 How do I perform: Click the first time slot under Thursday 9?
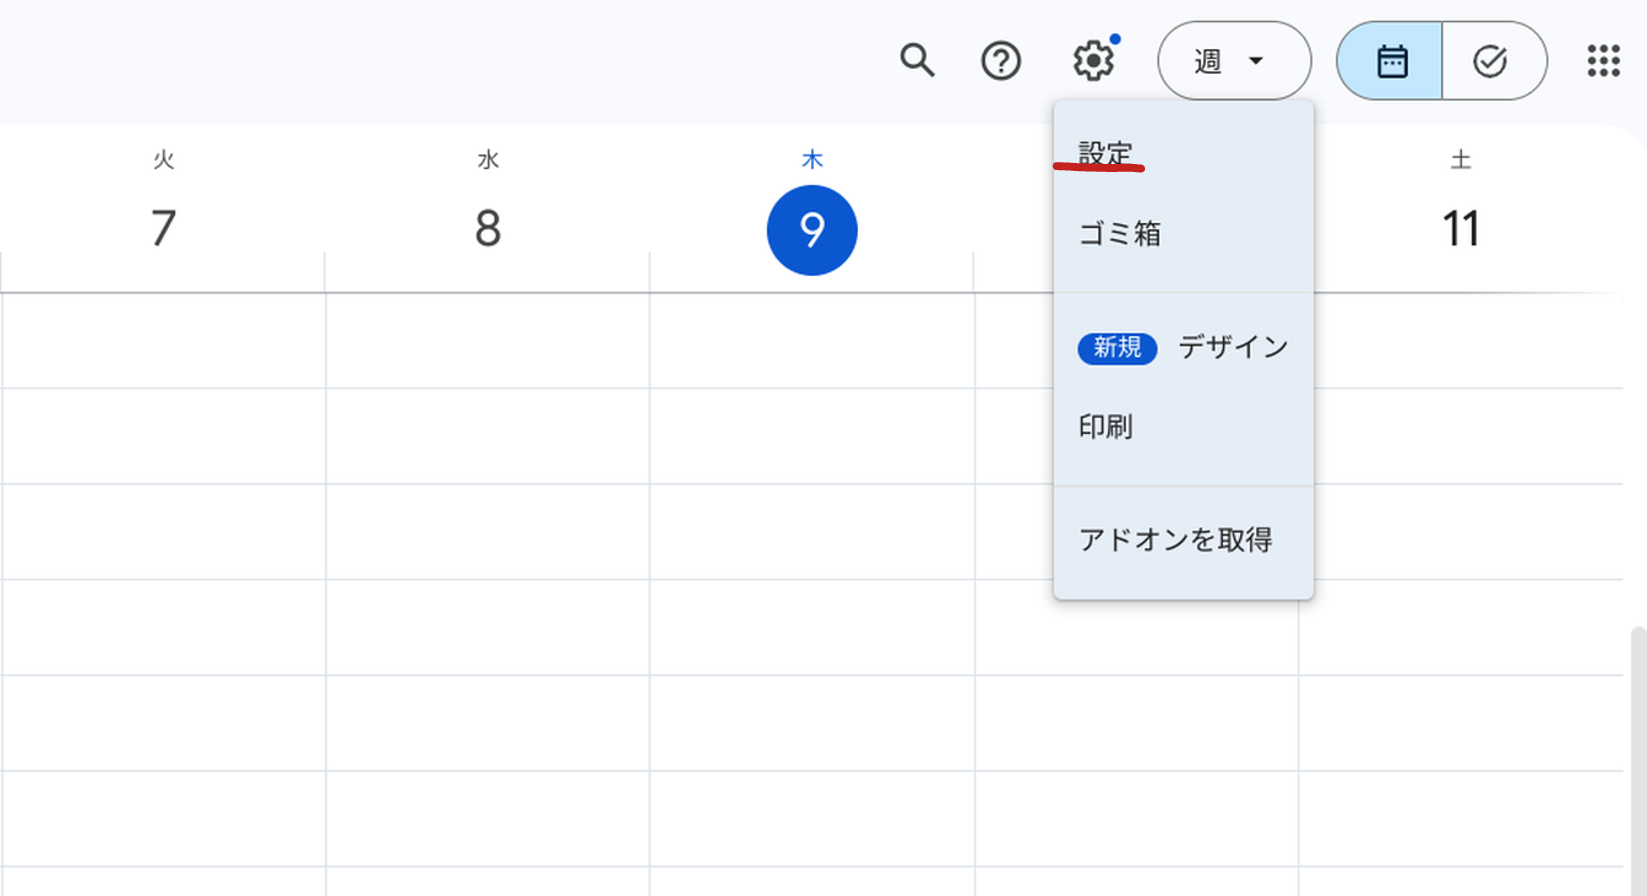(x=811, y=340)
